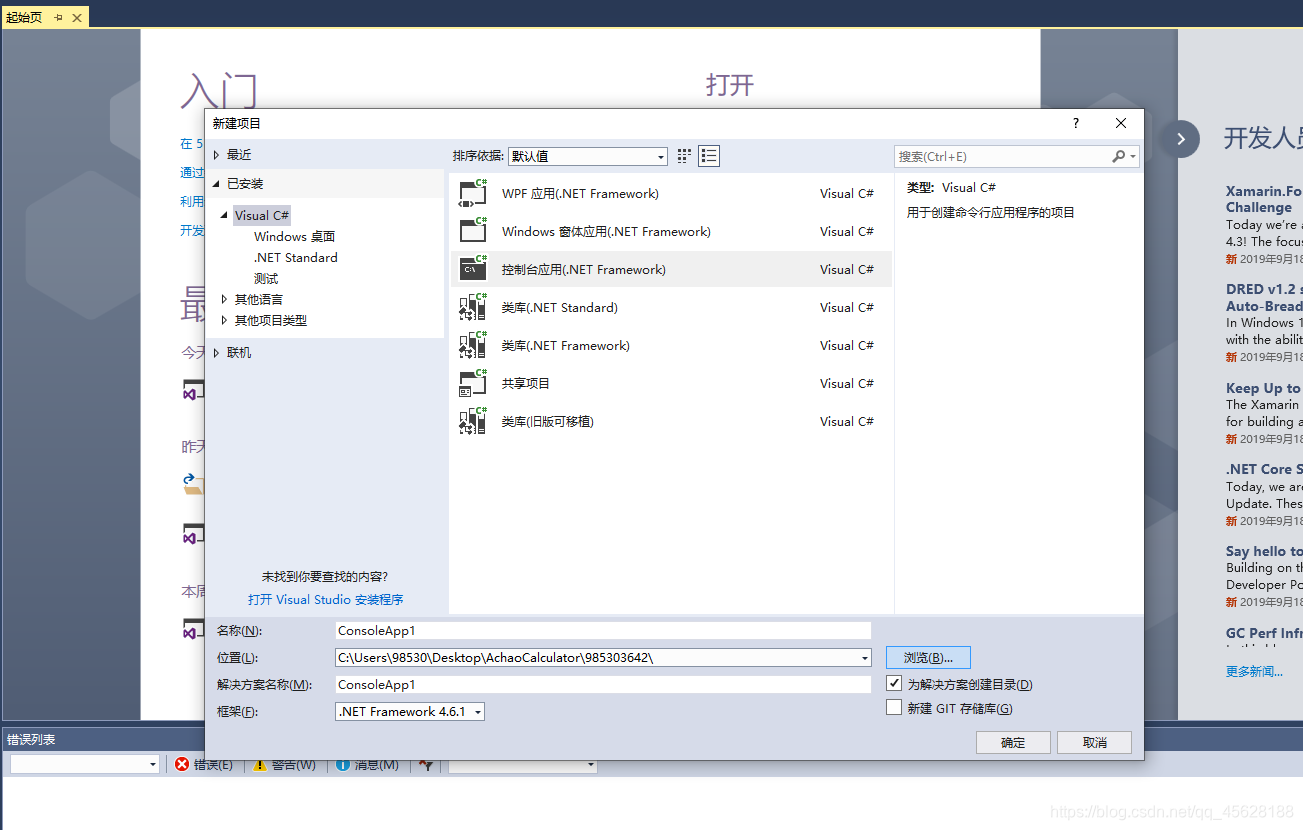Expand the 最近 tree node

pos(216,154)
